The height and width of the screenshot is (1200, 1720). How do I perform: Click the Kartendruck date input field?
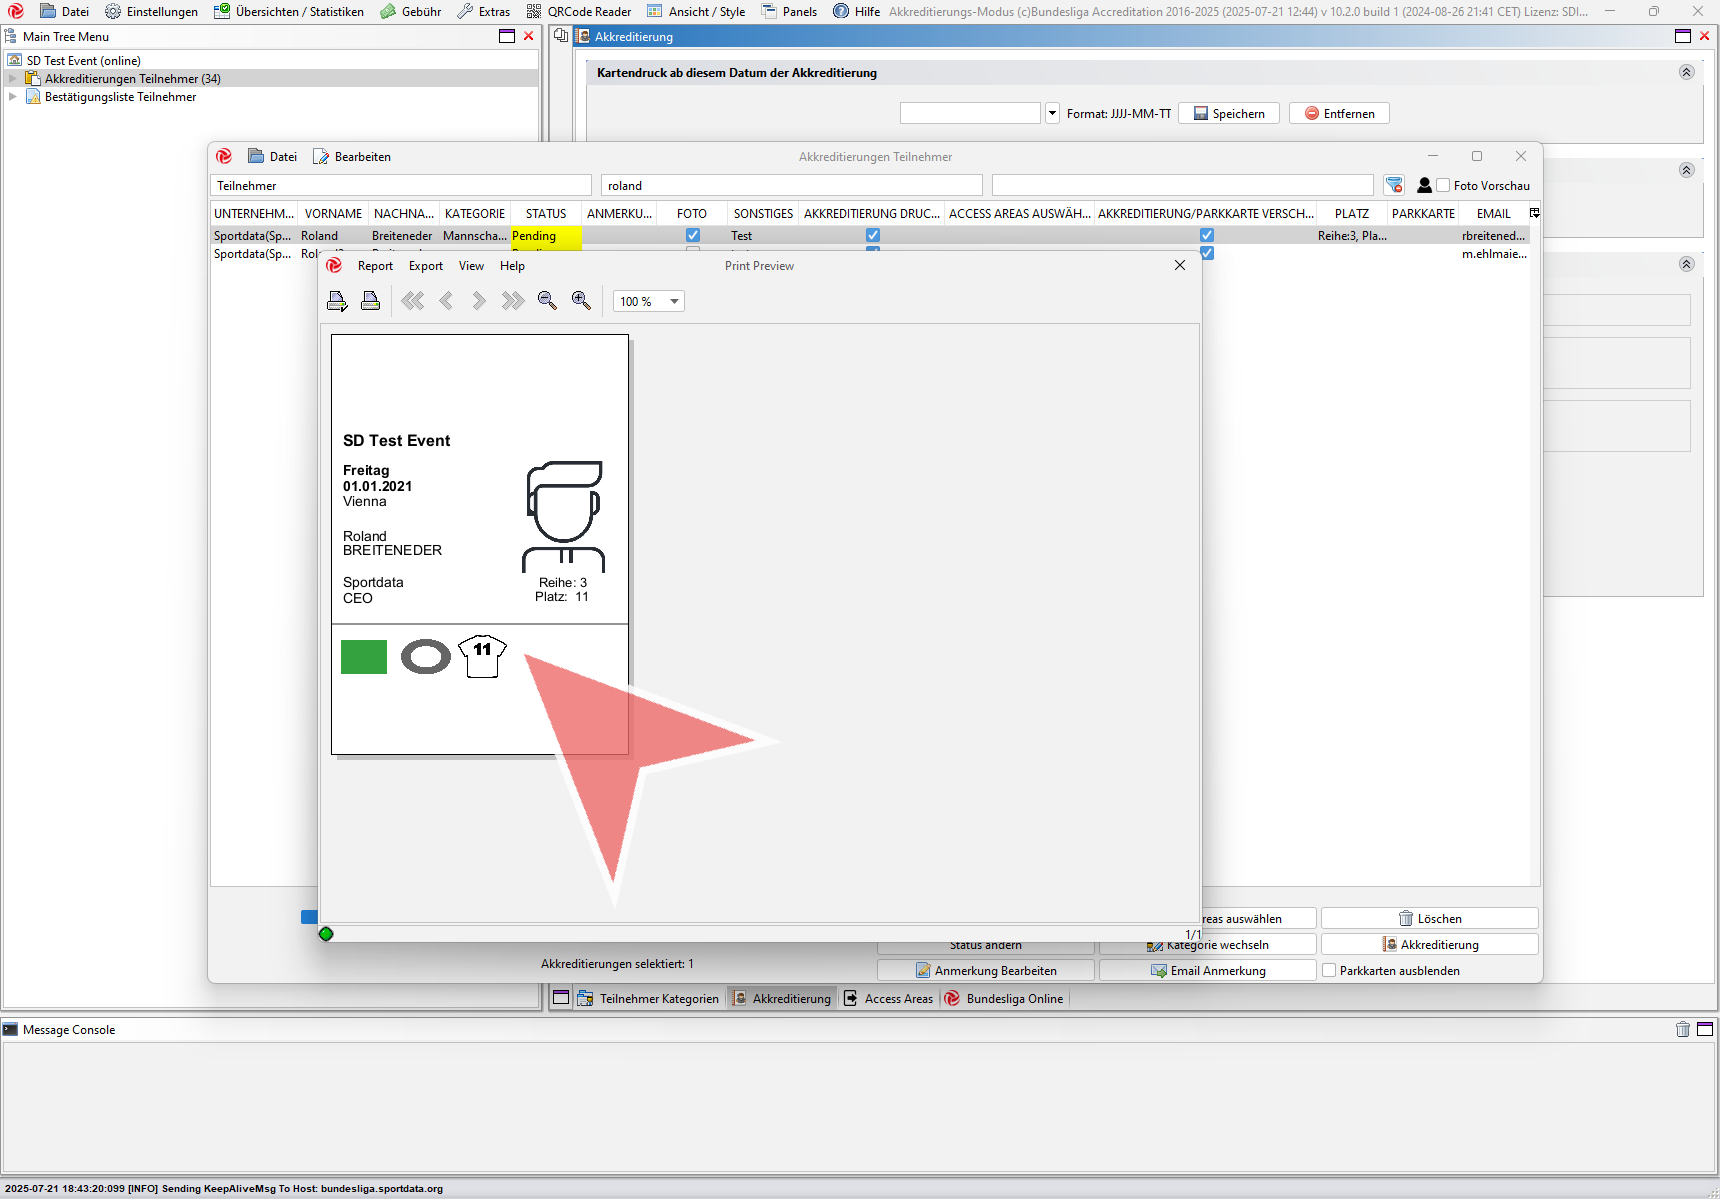click(x=970, y=113)
